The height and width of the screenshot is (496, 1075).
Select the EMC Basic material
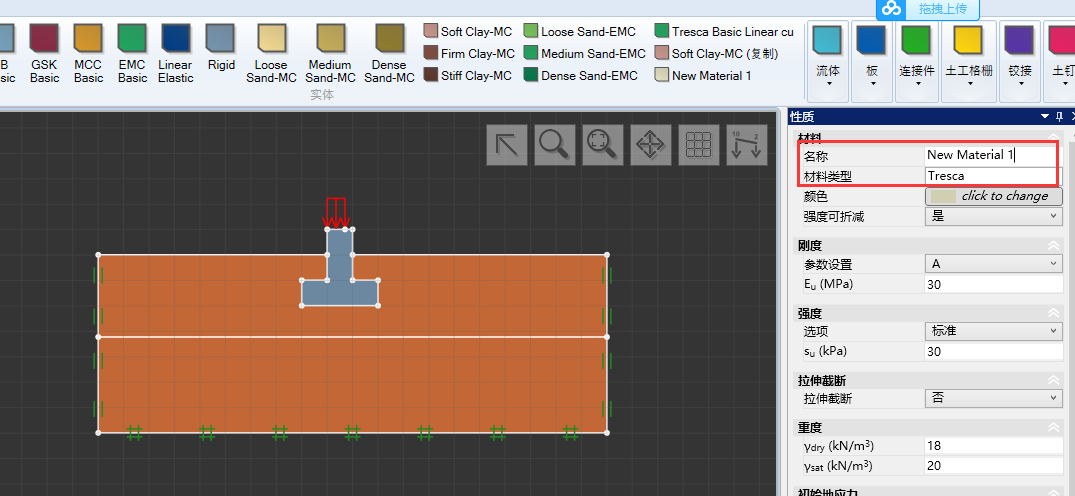132,54
